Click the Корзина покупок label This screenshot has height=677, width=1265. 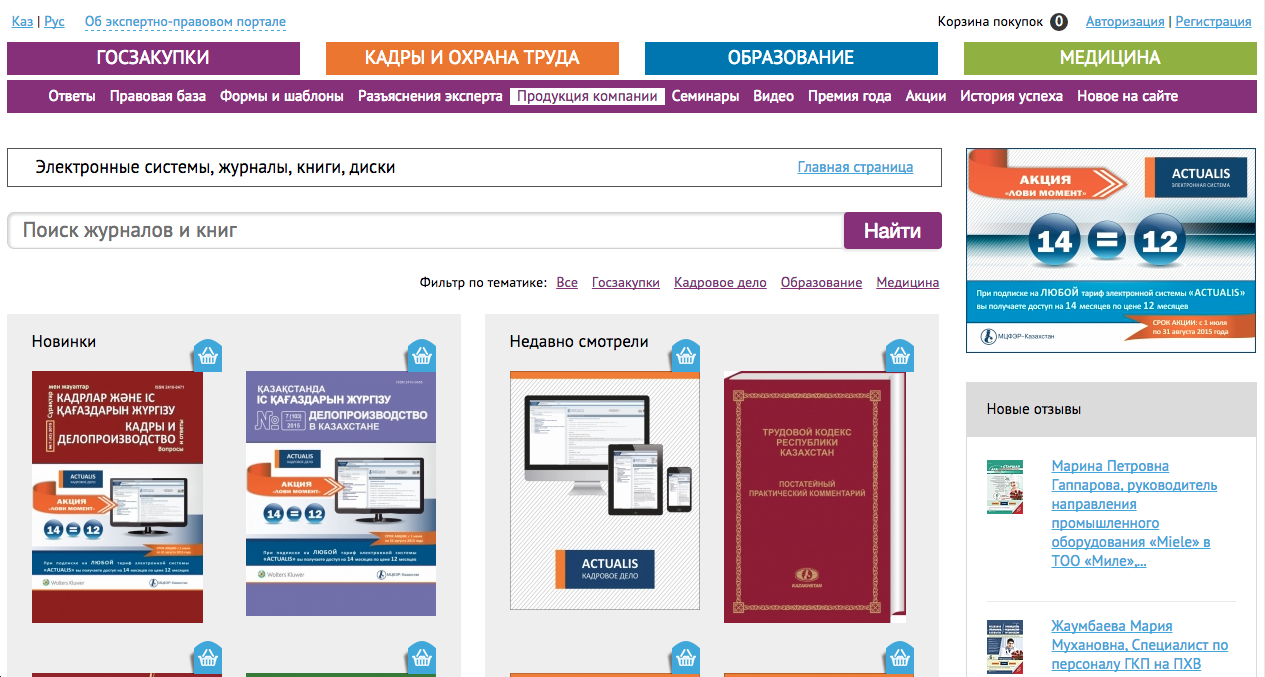coord(990,21)
